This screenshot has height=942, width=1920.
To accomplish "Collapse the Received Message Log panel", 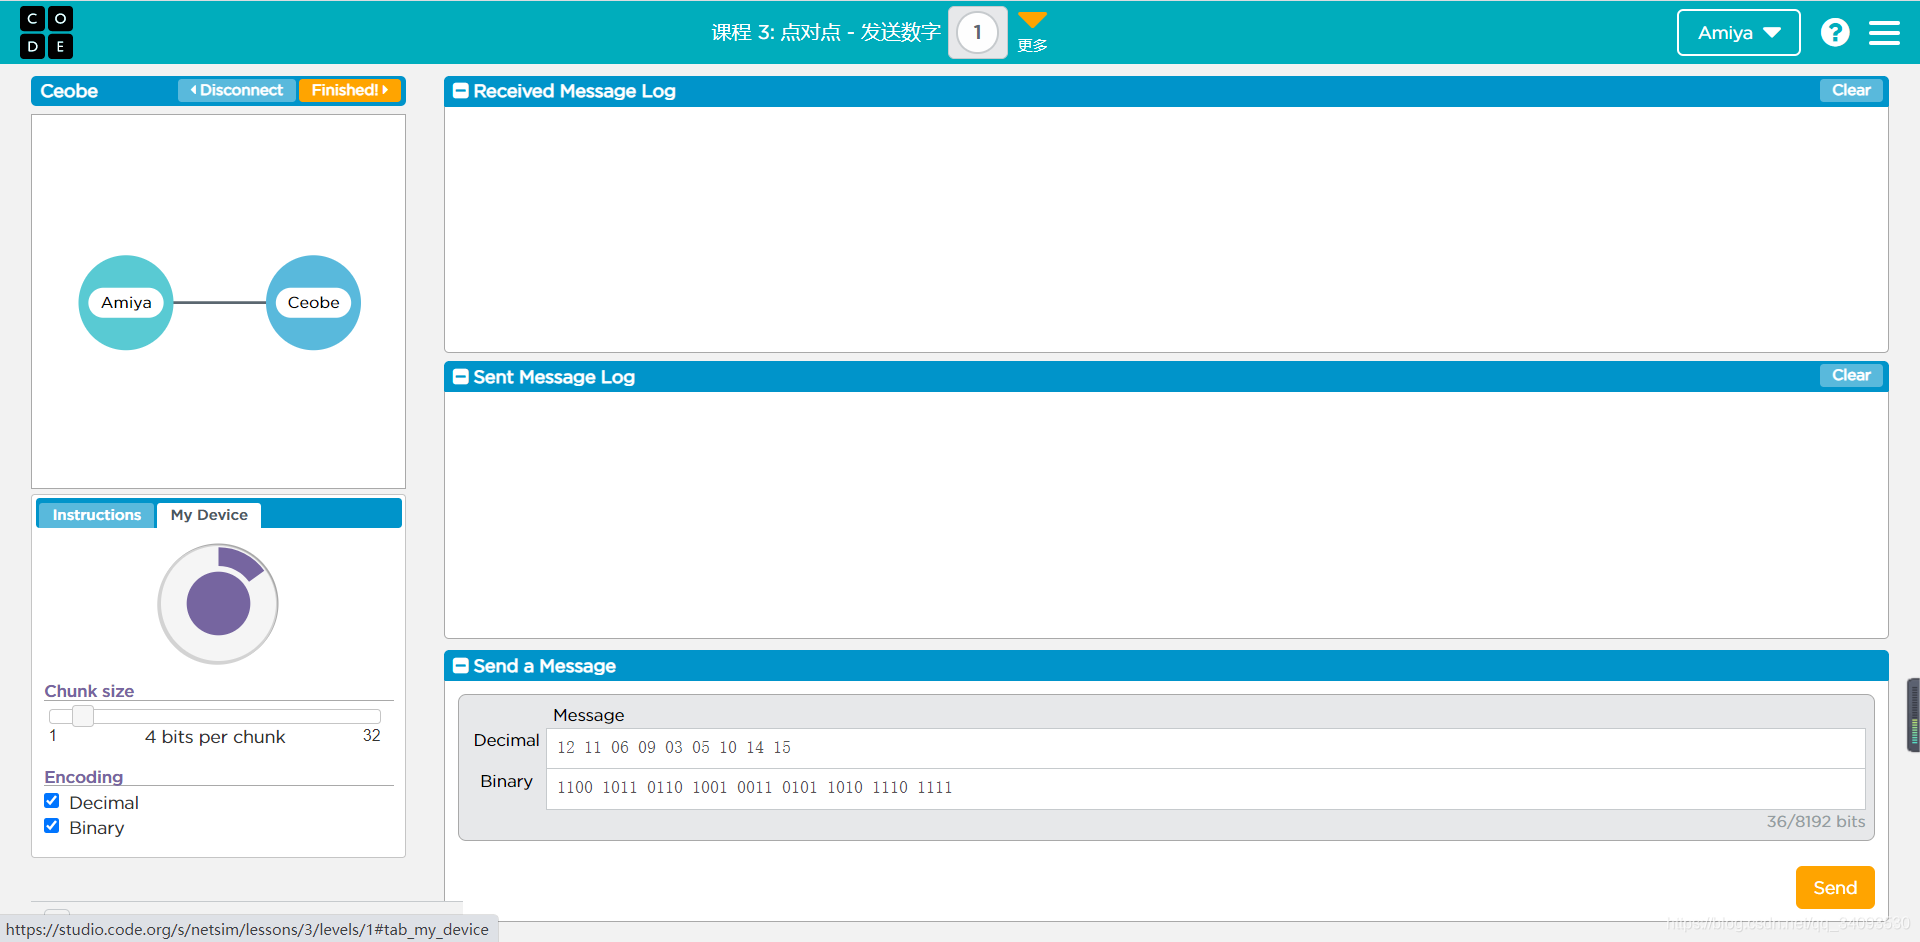I will coord(461,91).
